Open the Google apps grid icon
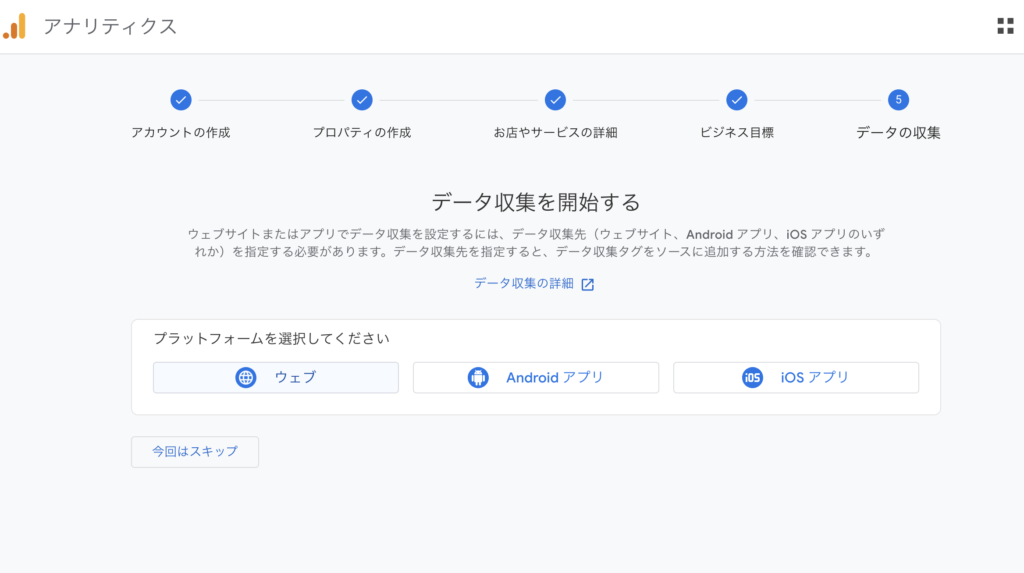The height and width of the screenshot is (573, 1024). point(1005,26)
